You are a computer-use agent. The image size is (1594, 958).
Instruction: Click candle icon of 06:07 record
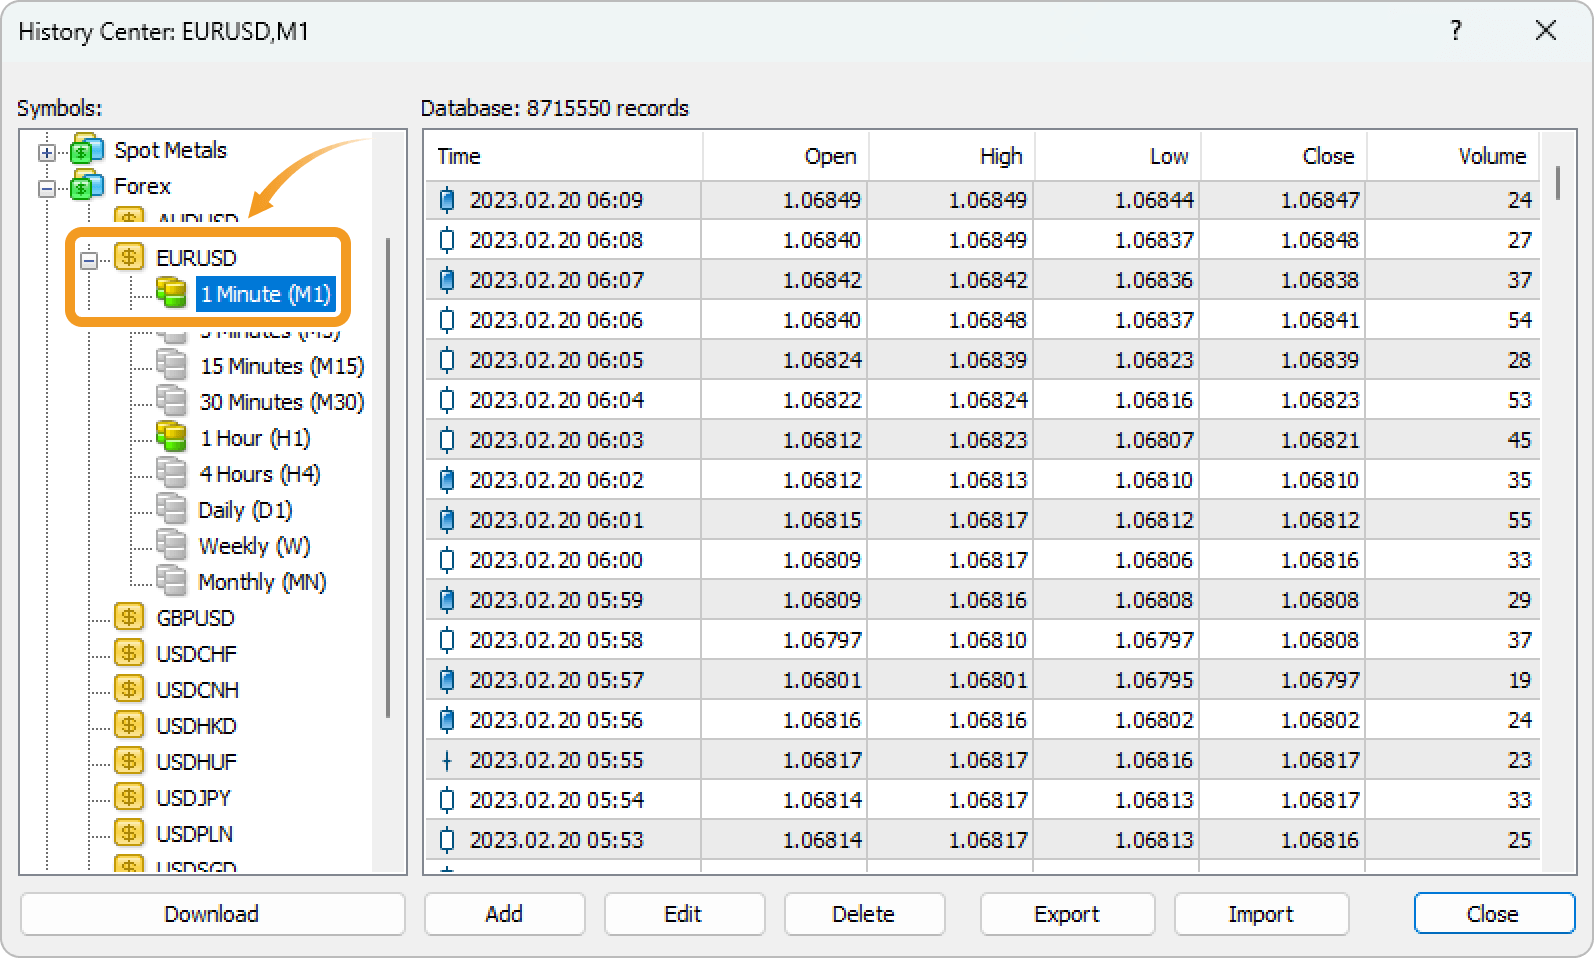click(447, 280)
